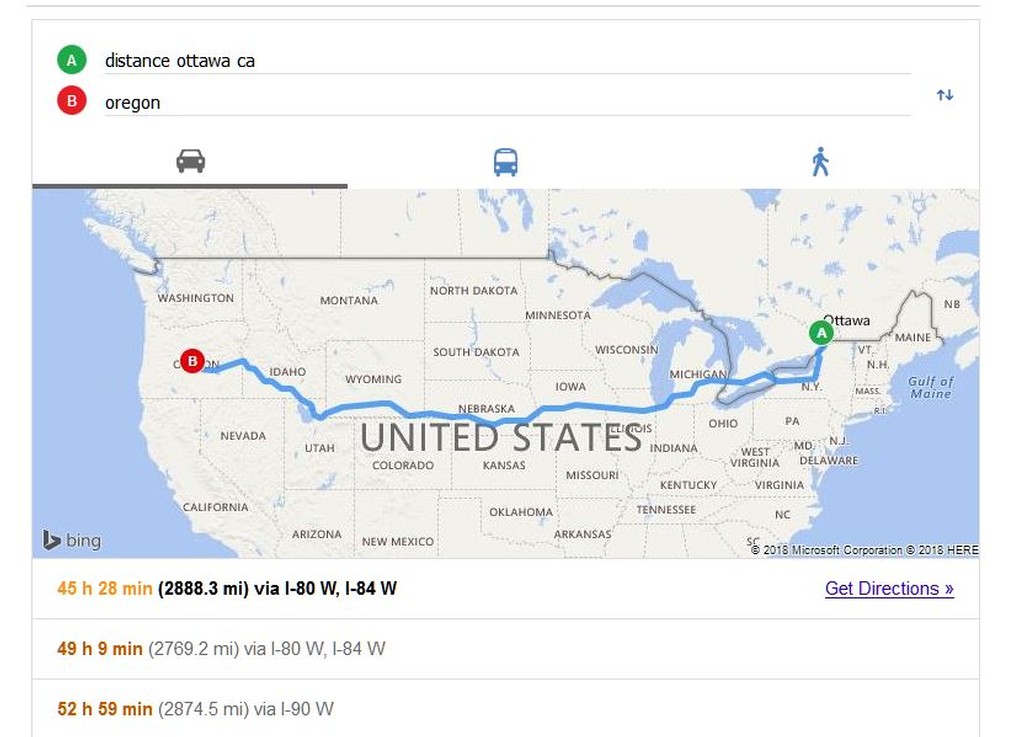This screenshot has width=1024, height=737.
Task: Click the Bing logo on the map
Action: point(72,541)
